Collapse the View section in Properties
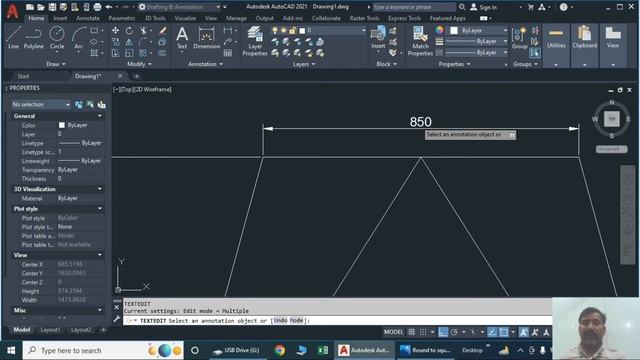640x360 pixels. pyautogui.click(x=100, y=255)
